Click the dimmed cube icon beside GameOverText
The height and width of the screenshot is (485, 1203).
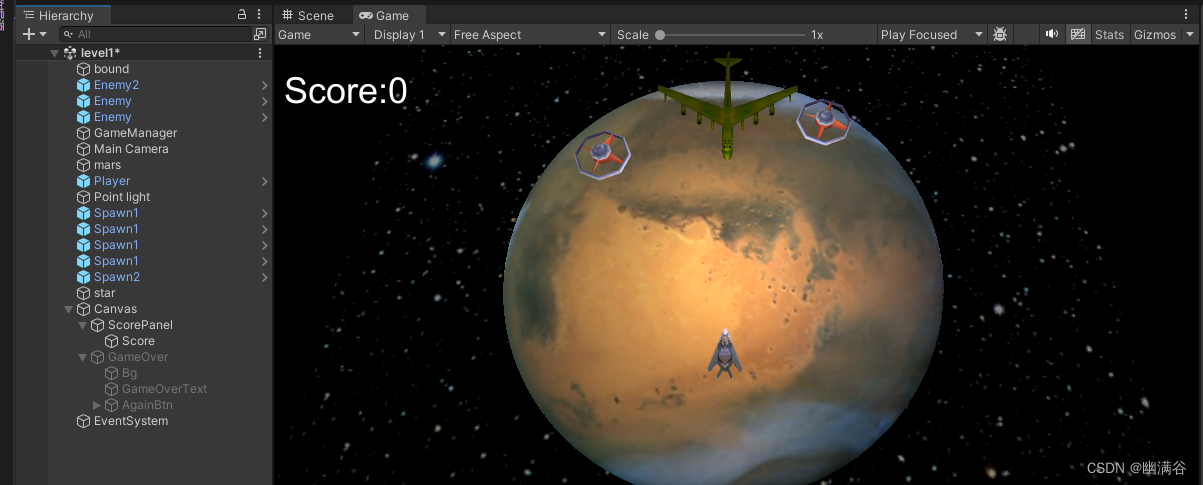(112, 389)
